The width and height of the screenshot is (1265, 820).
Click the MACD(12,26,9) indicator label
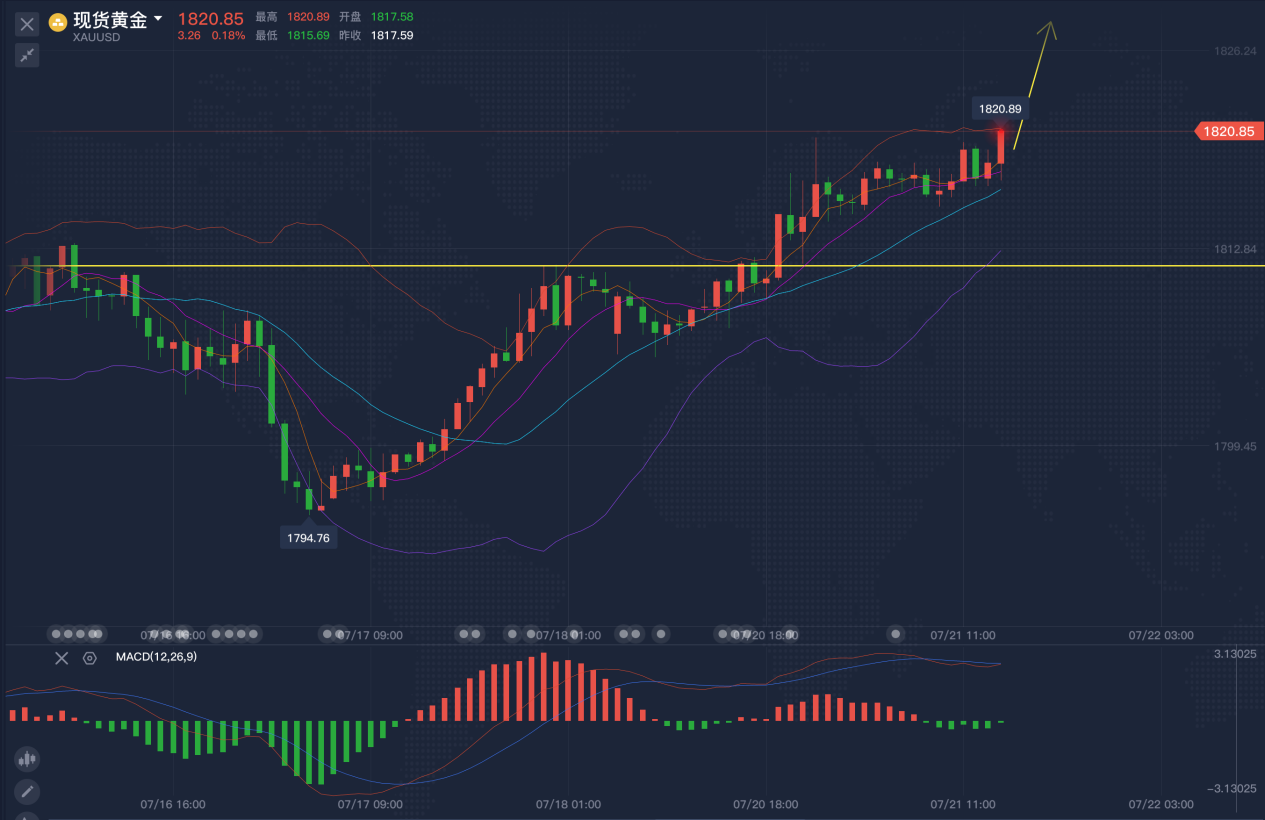[155, 657]
